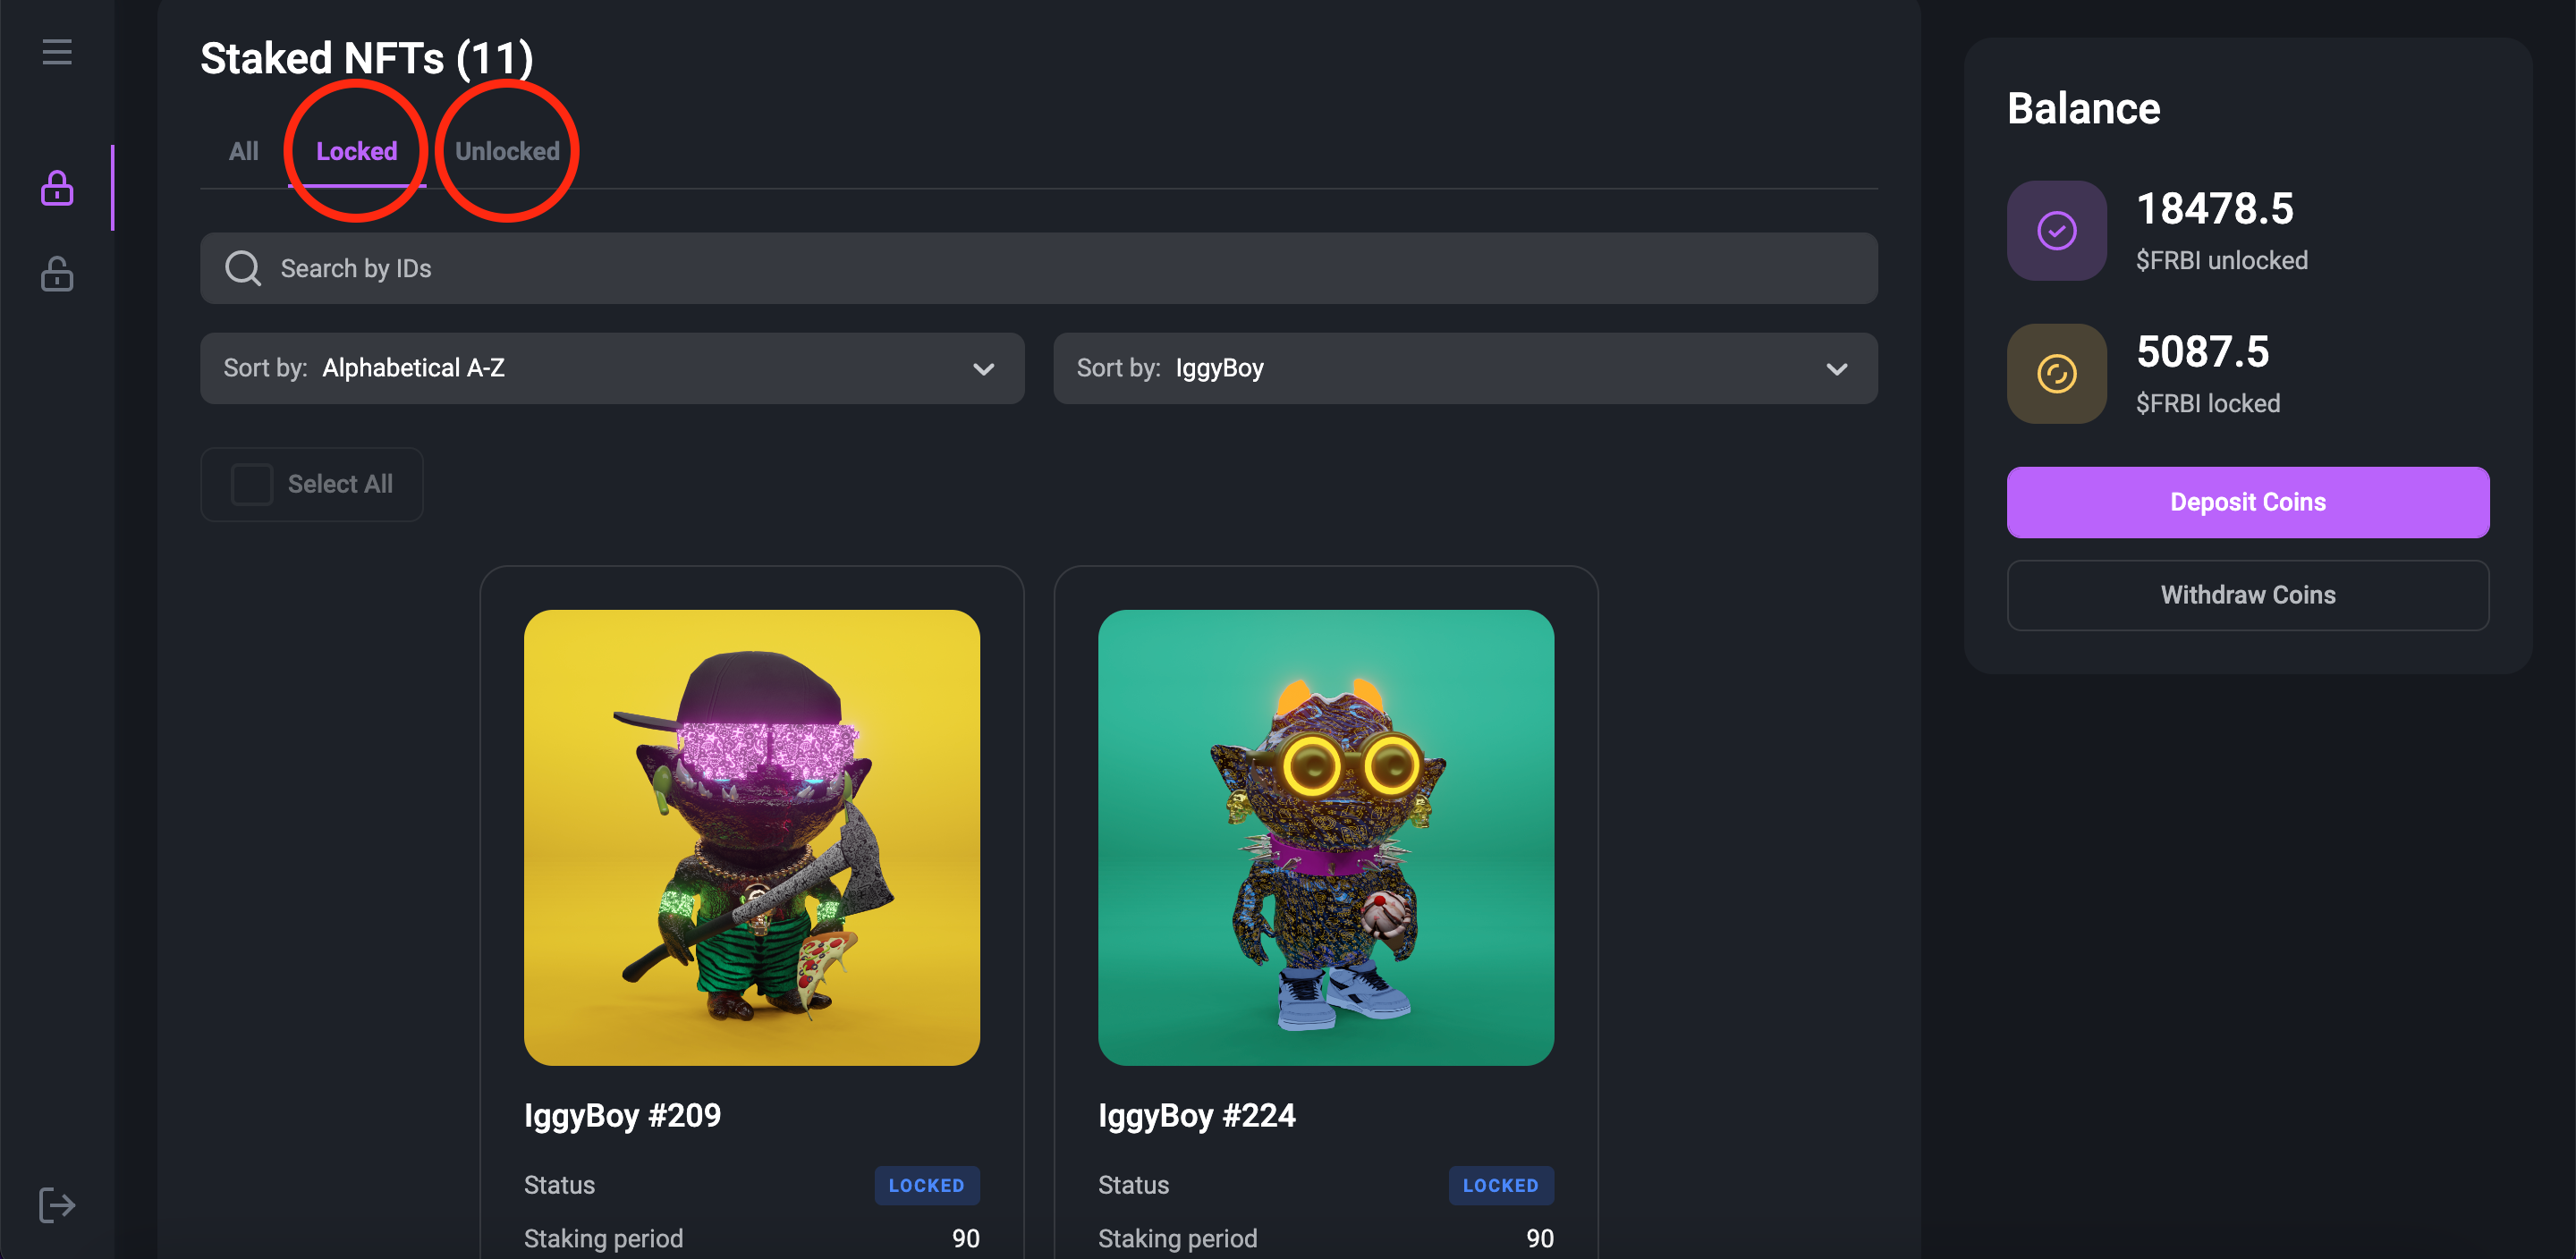
Task: Click the IggyBoy #209 NFT image
Action: coord(751,837)
